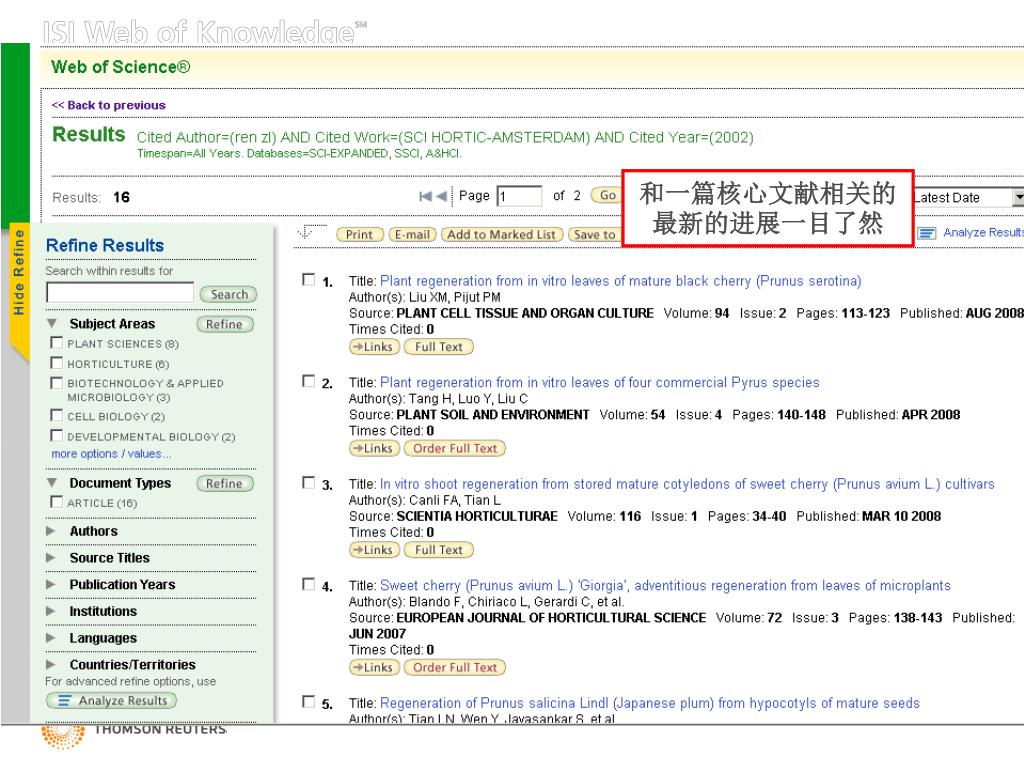This screenshot has height=768, width=1024.
Task: Click Analyze Results link at top right
Action: pos(983,232)
